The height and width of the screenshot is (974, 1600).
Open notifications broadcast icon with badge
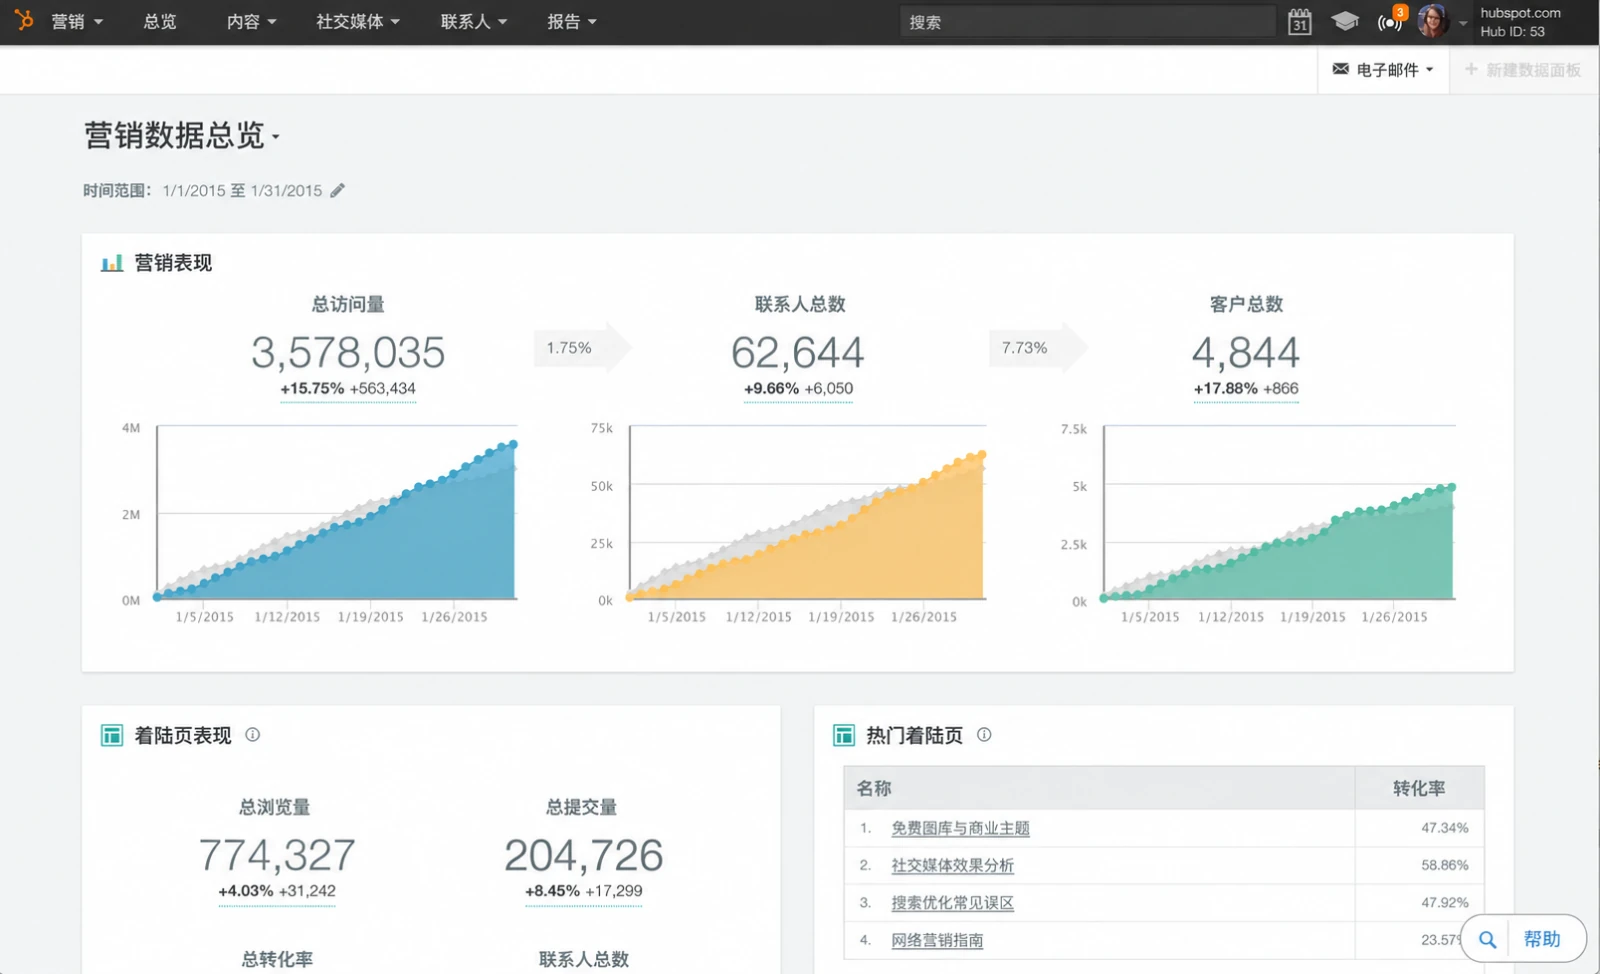point(1391,20)
